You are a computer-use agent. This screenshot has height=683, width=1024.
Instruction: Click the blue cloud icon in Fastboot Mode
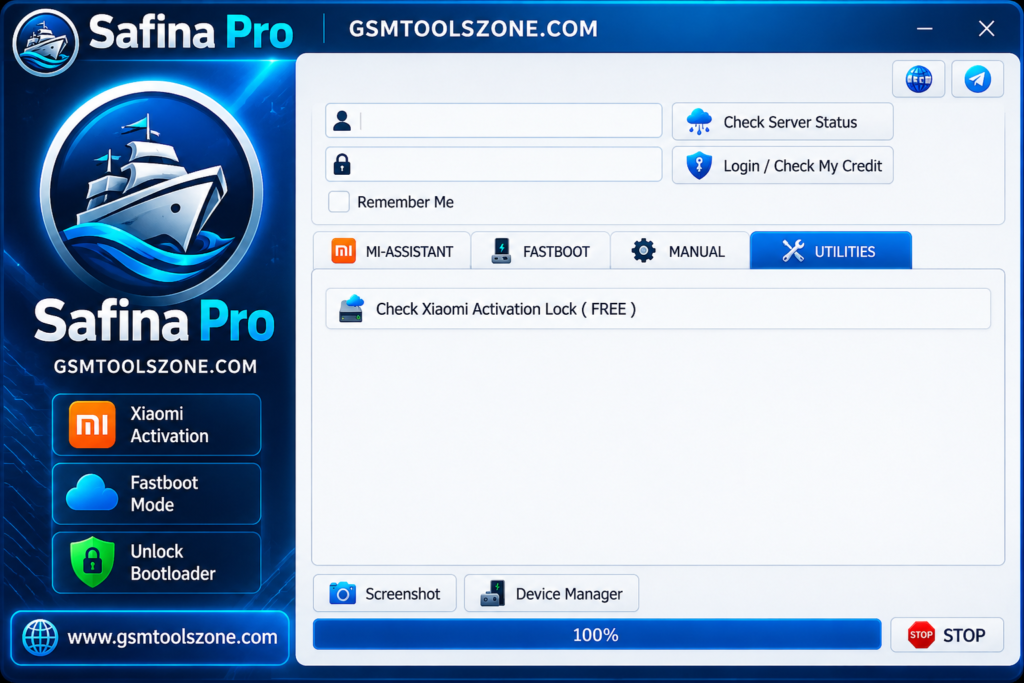[92, 493]
